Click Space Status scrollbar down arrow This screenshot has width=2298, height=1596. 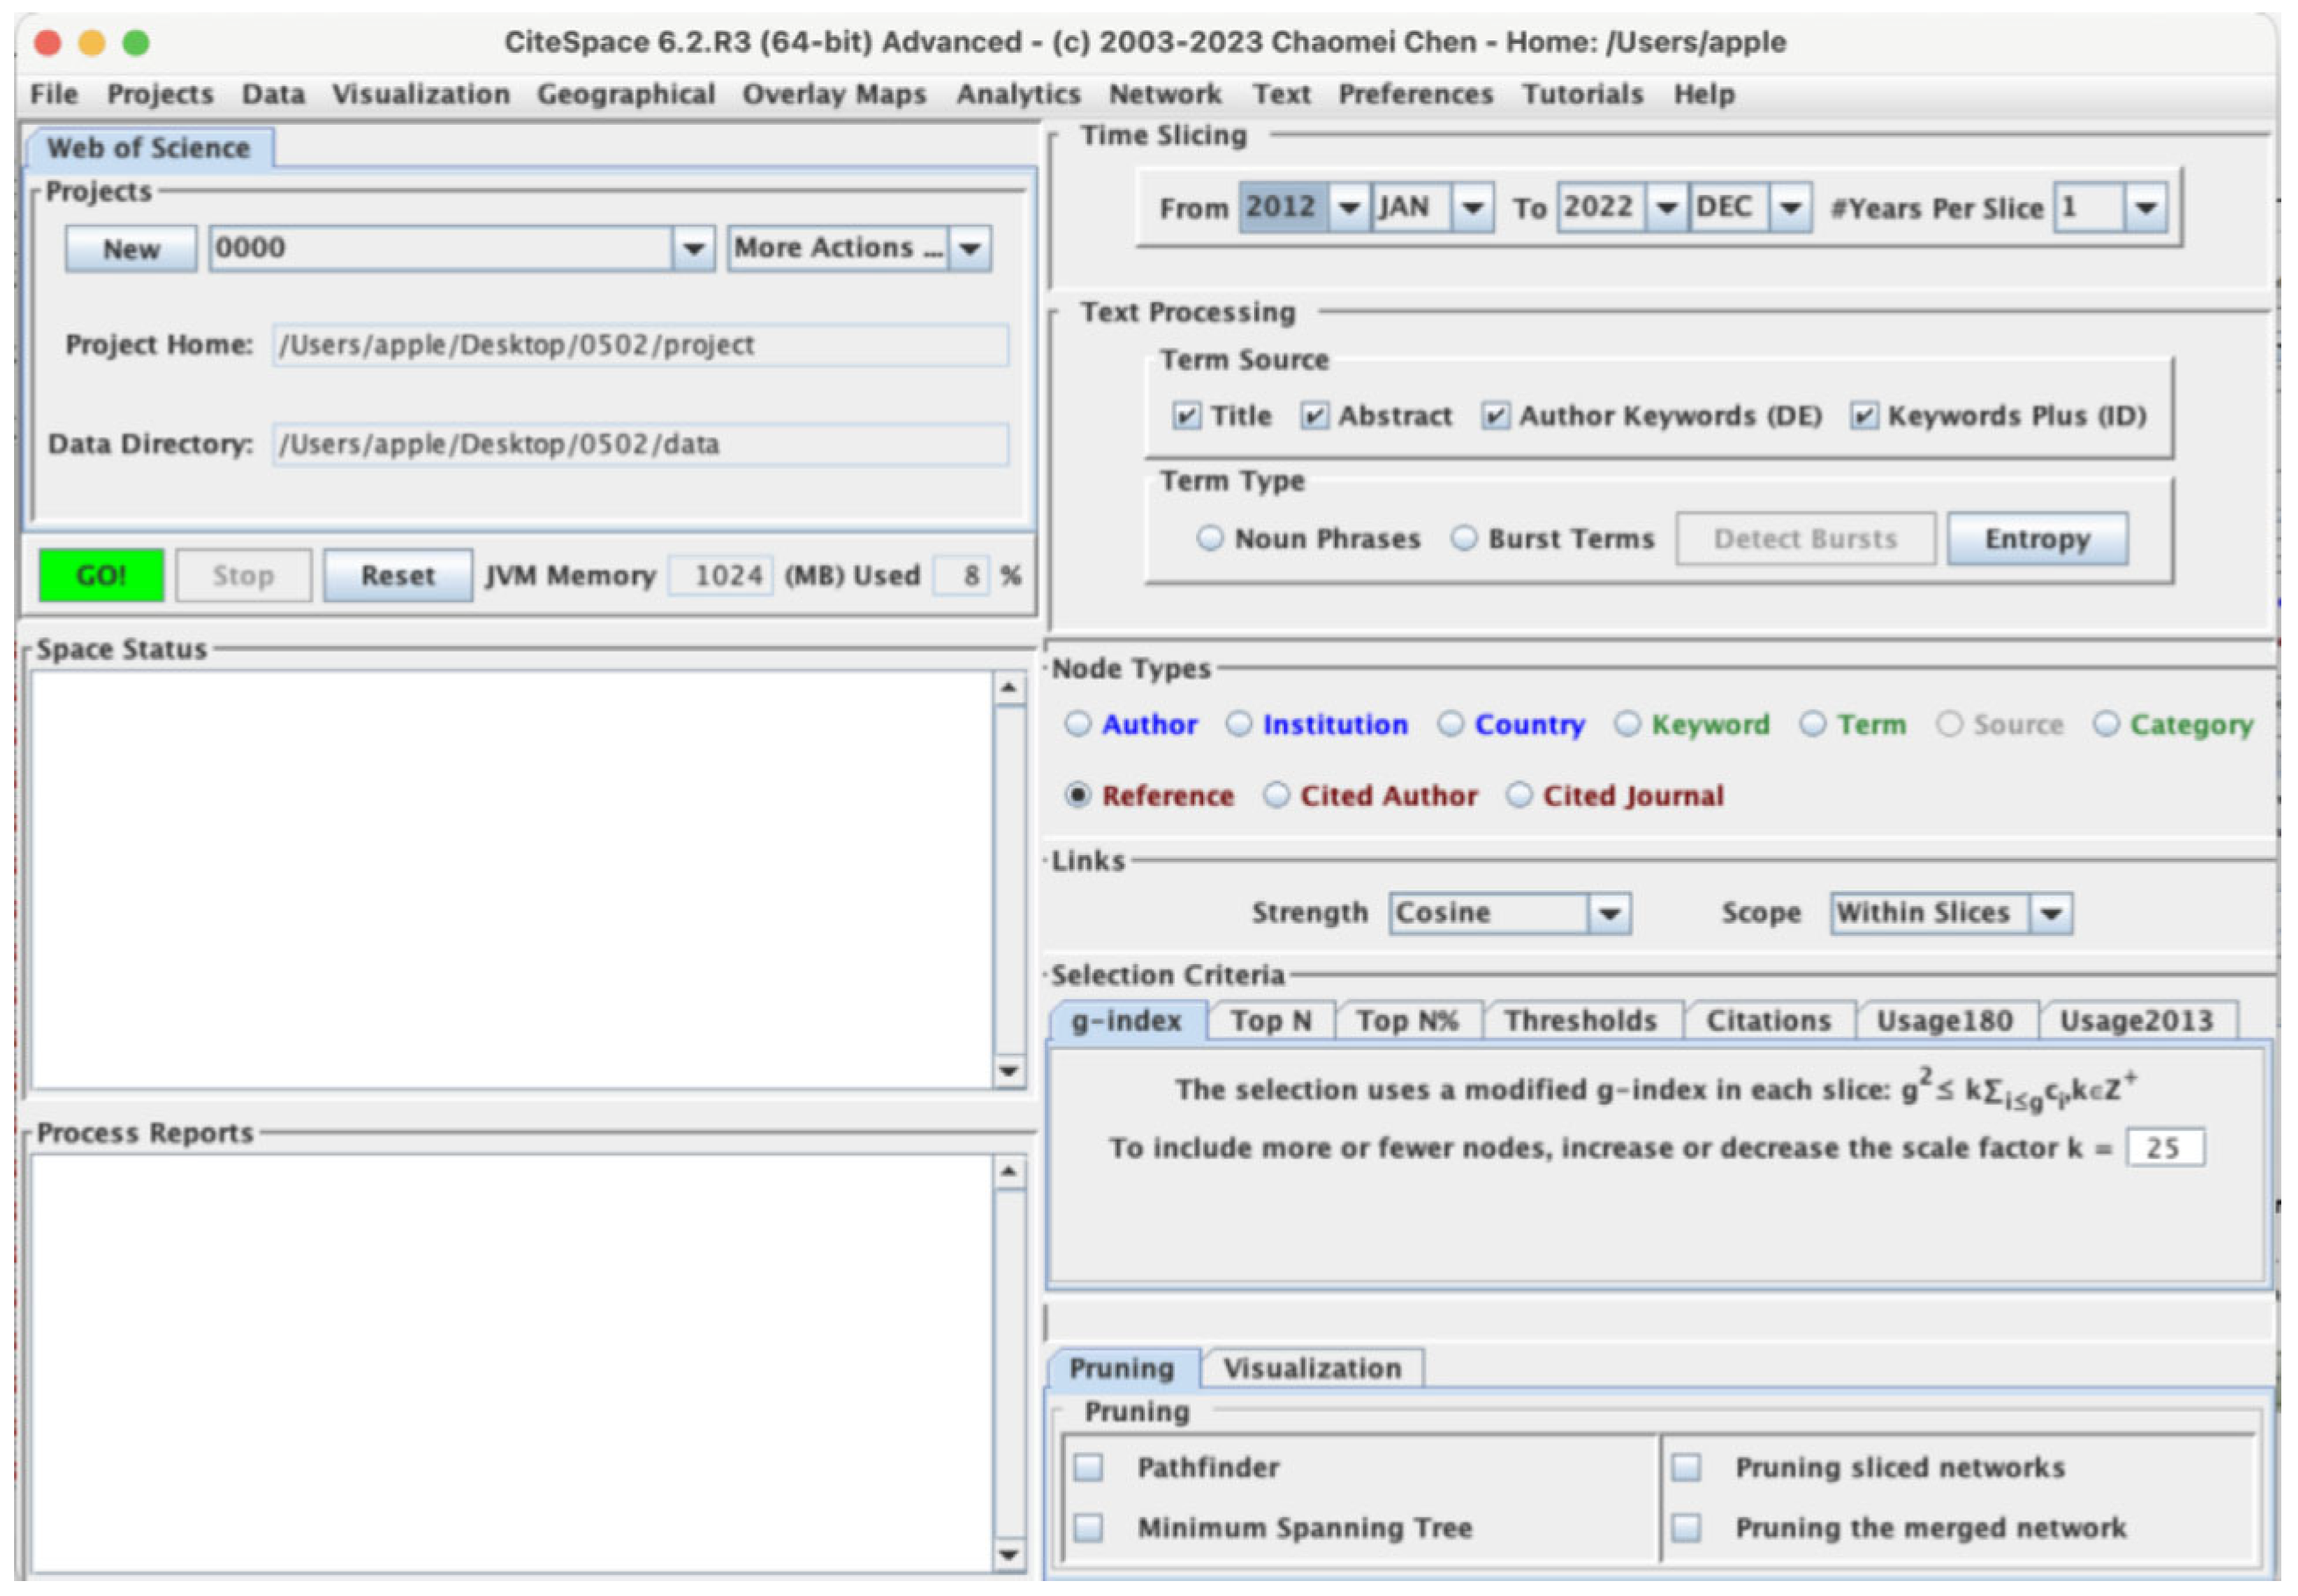pyautogui.click(x=1008, y=1071)
